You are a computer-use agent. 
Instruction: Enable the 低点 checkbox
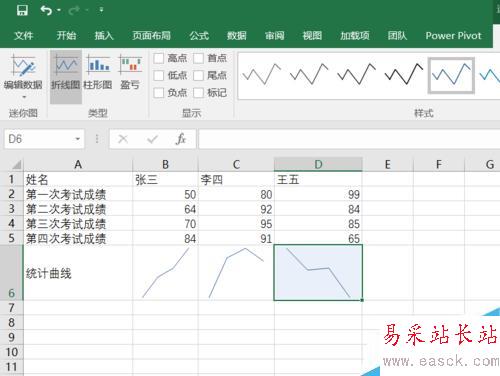(x=159, y=75)
